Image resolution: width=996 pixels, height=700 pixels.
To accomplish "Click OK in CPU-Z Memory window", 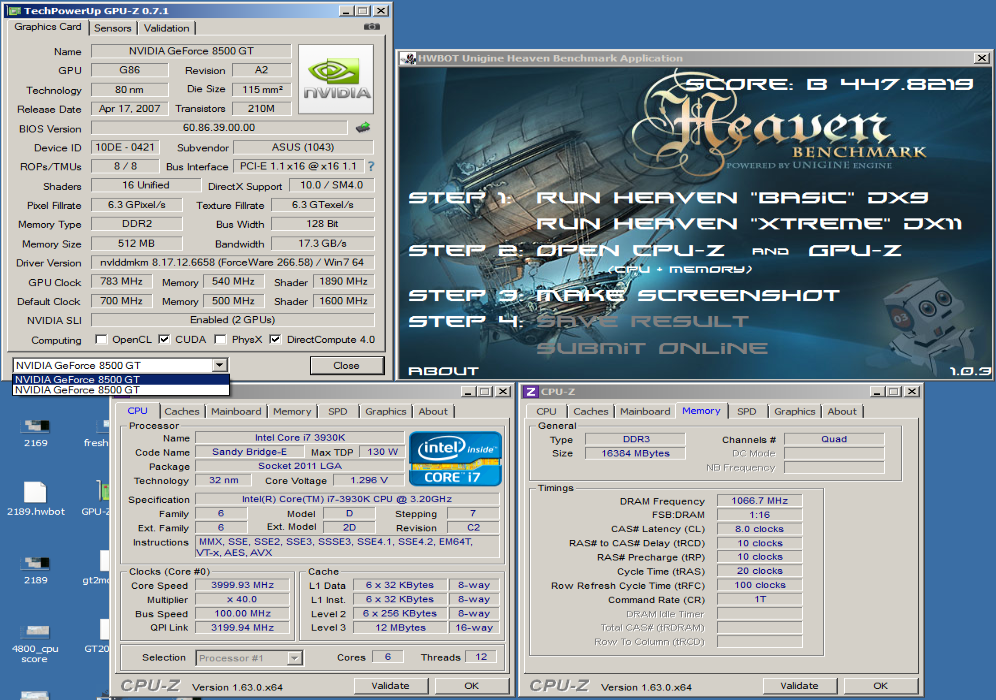I will pyautogui.click(x=880, y=686).
